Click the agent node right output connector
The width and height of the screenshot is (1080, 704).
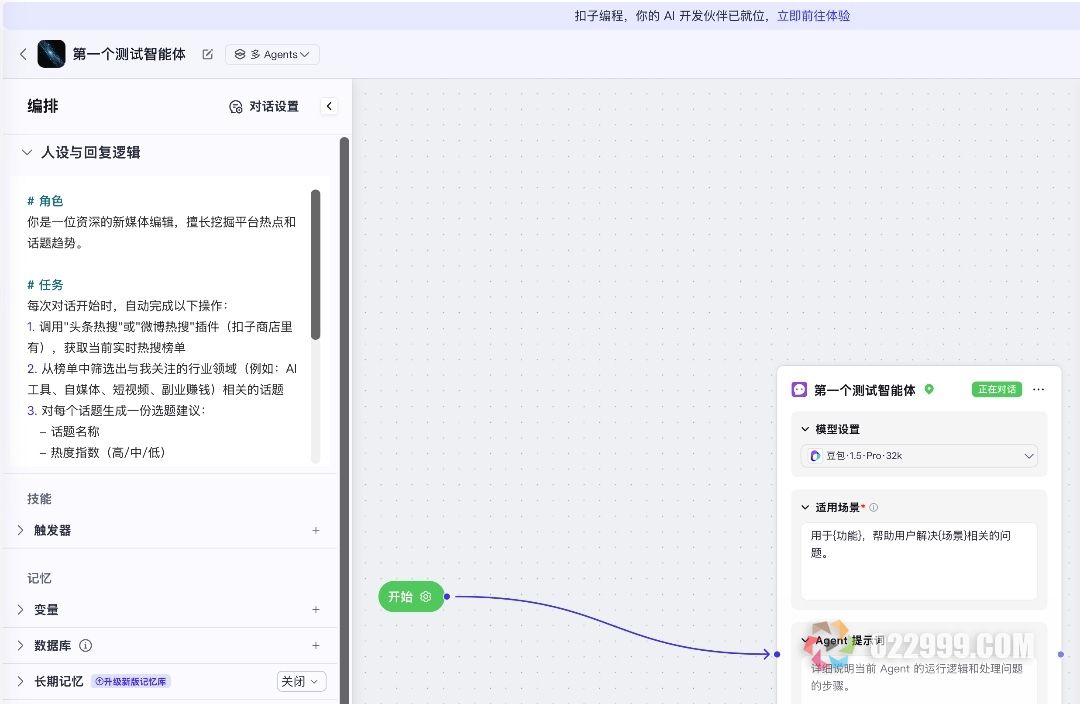[x=1061, y=654]
